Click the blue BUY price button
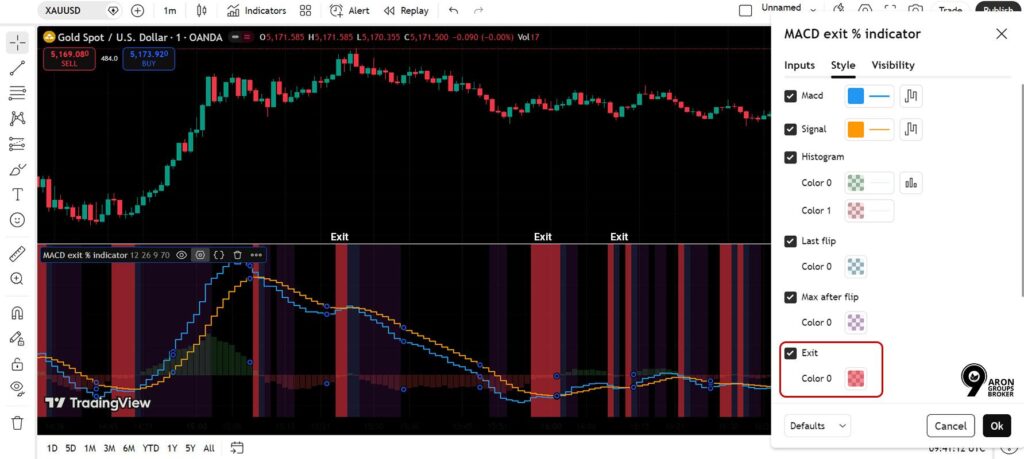Image resolution: width=1024 pixels, height=459 pixels. tap(148, 59)
